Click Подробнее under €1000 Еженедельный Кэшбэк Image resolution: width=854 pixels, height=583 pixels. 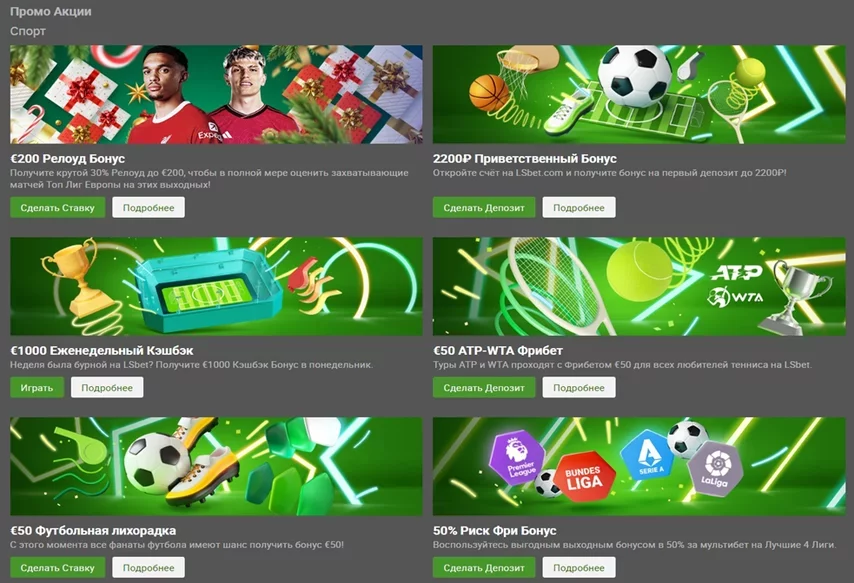[107, 387]
